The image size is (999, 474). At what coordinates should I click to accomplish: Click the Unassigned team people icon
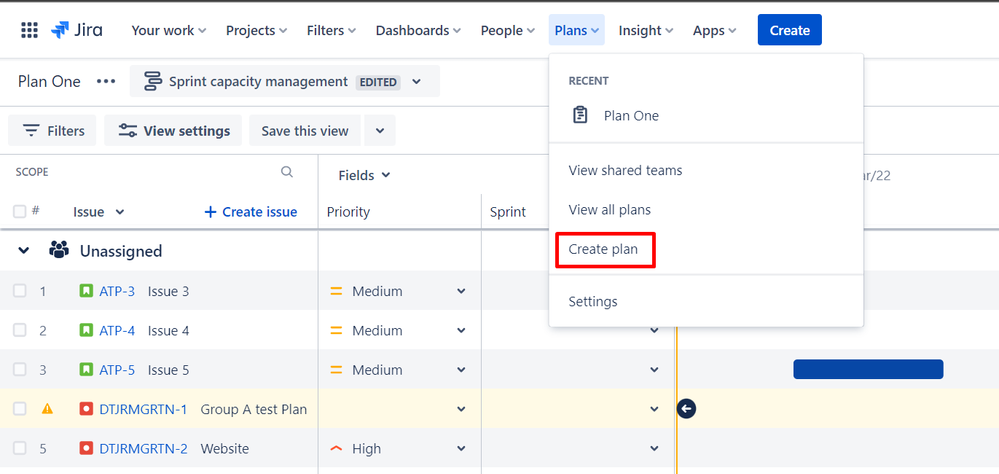point(59,251)
